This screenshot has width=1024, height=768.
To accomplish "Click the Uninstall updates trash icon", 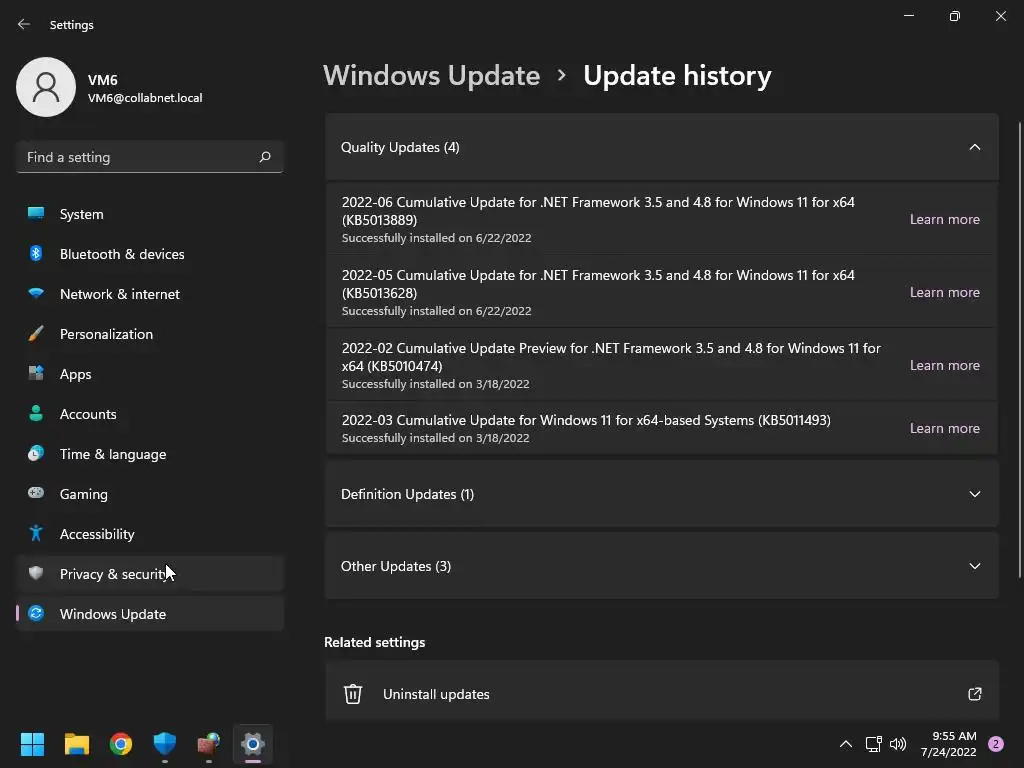I will tap(353, 694).
